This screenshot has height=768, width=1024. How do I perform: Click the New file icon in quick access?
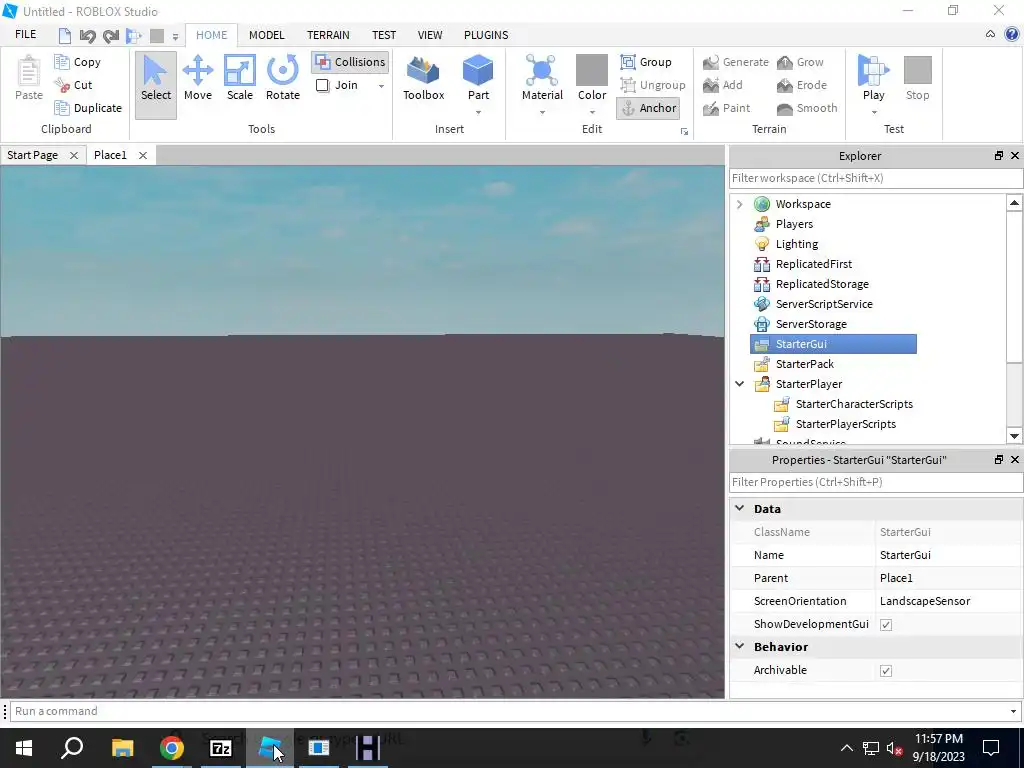pyautogui.click(x=65, y=36)
